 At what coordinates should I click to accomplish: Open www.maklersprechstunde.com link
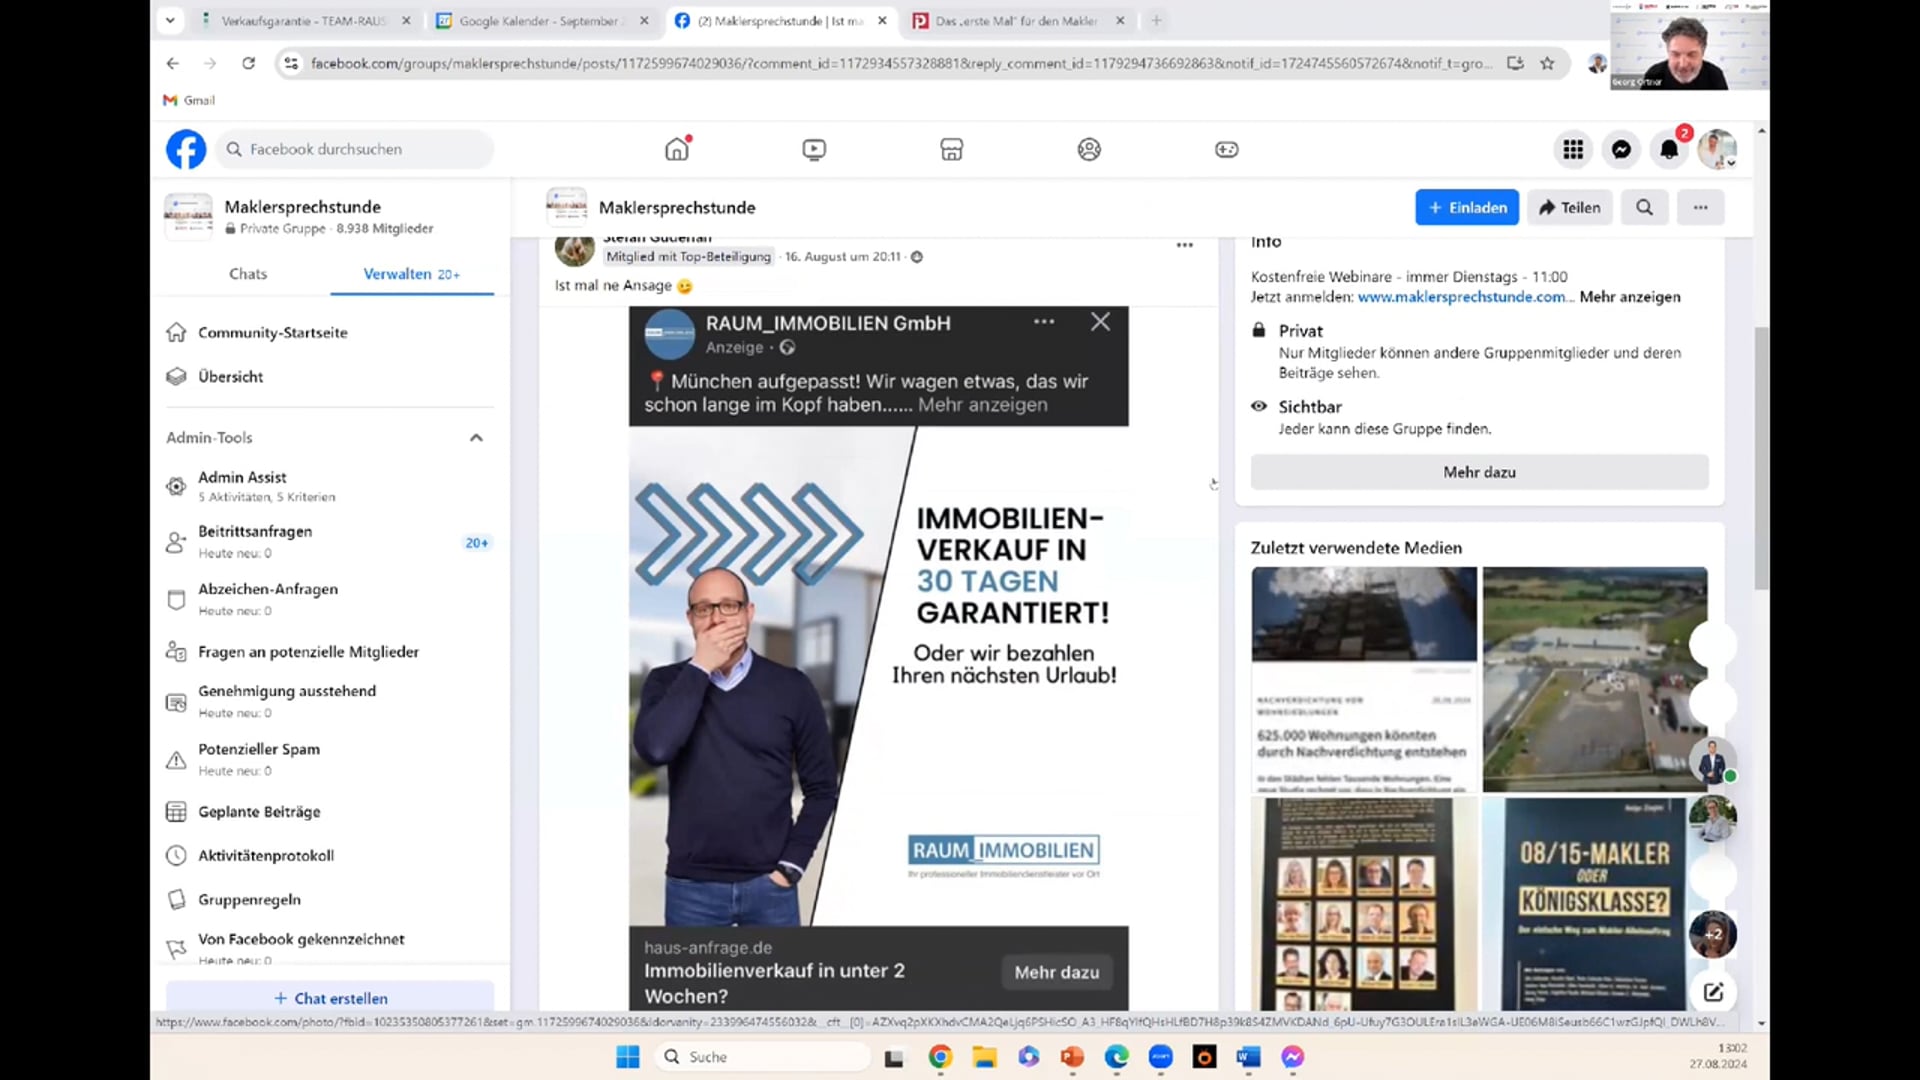pyautogui.click(x=1462, y=297)
